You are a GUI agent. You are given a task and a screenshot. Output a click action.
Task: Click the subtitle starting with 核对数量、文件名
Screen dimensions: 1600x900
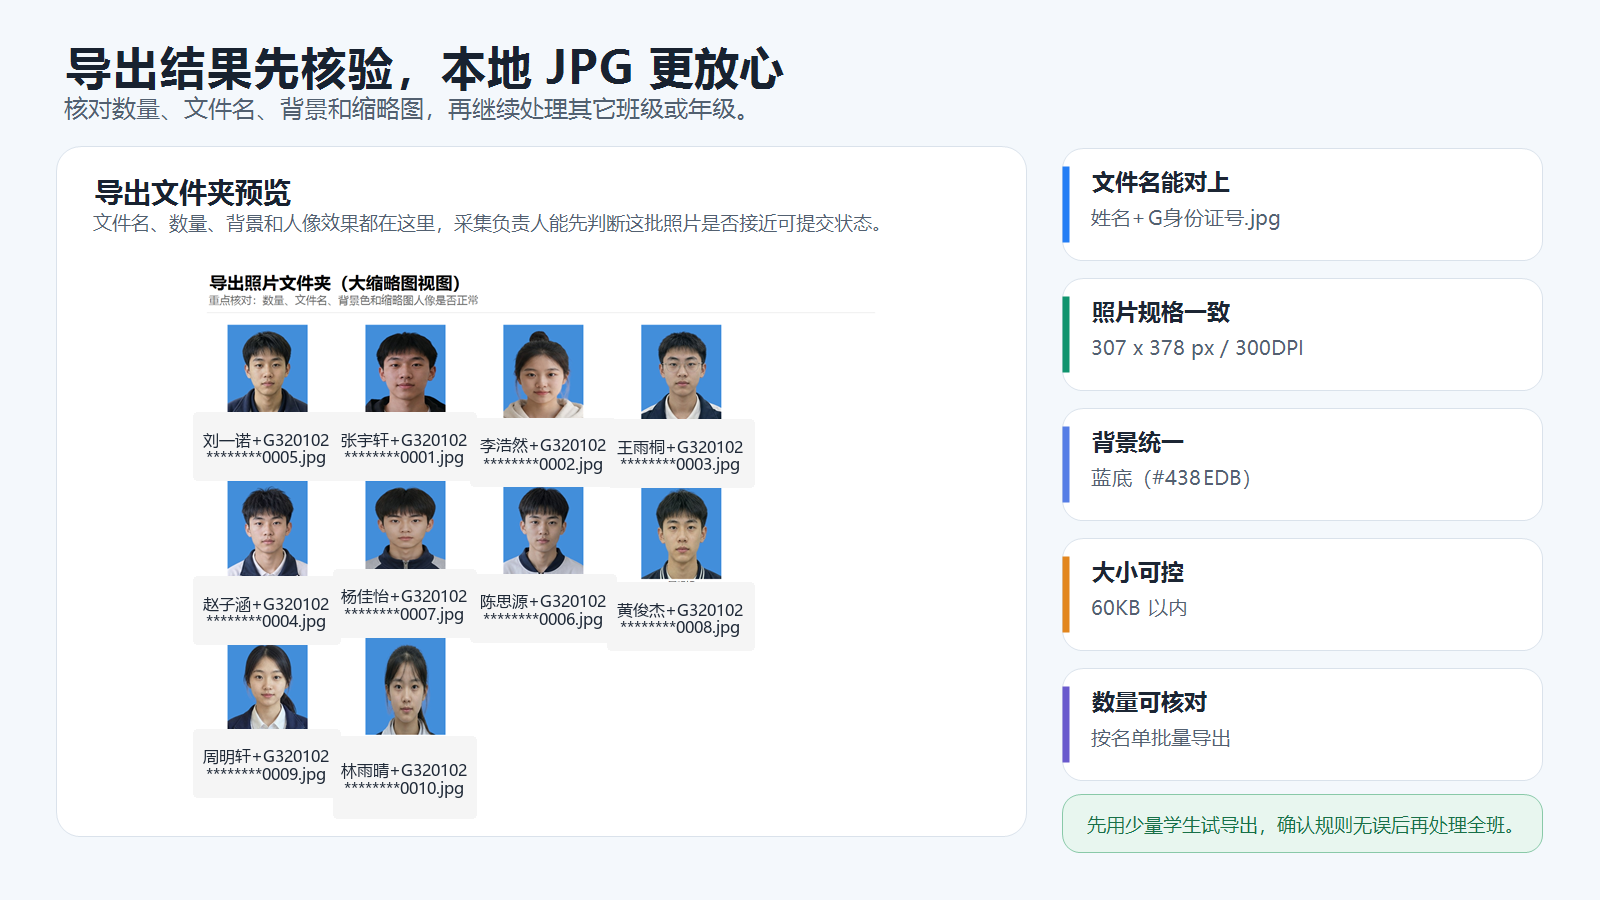pos(409,109)
